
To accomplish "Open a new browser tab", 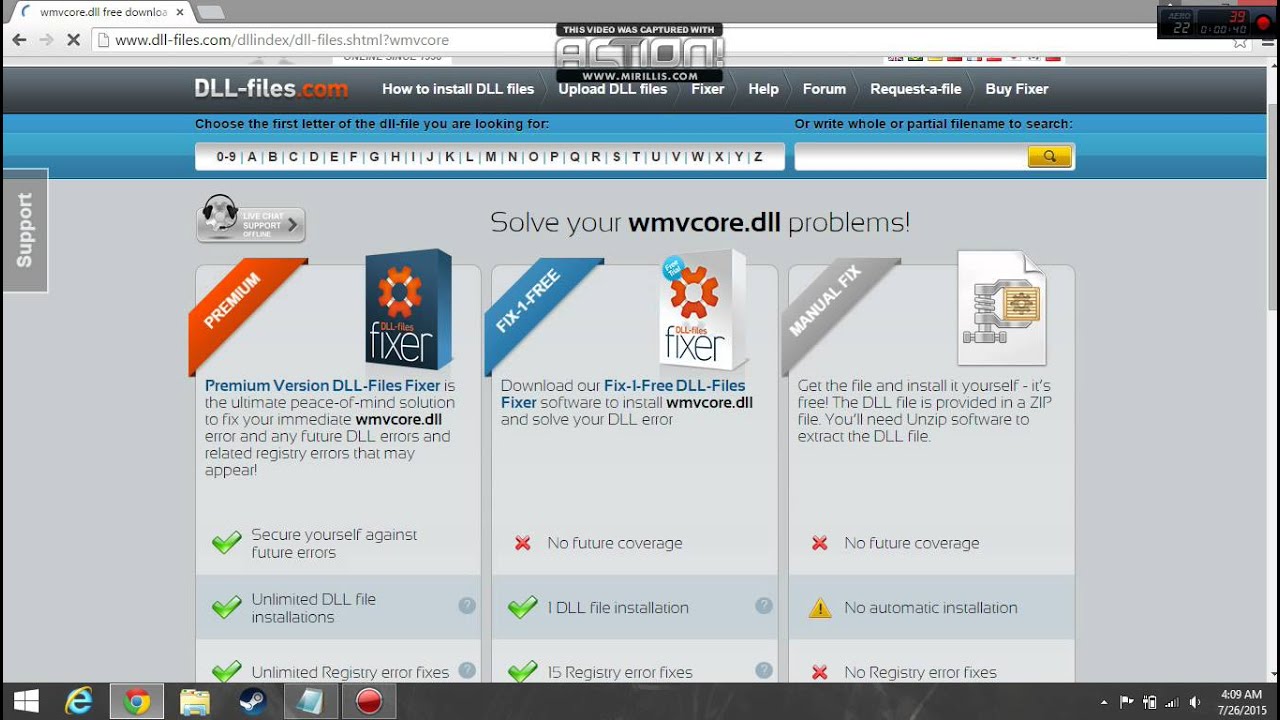I will point(210,12).
